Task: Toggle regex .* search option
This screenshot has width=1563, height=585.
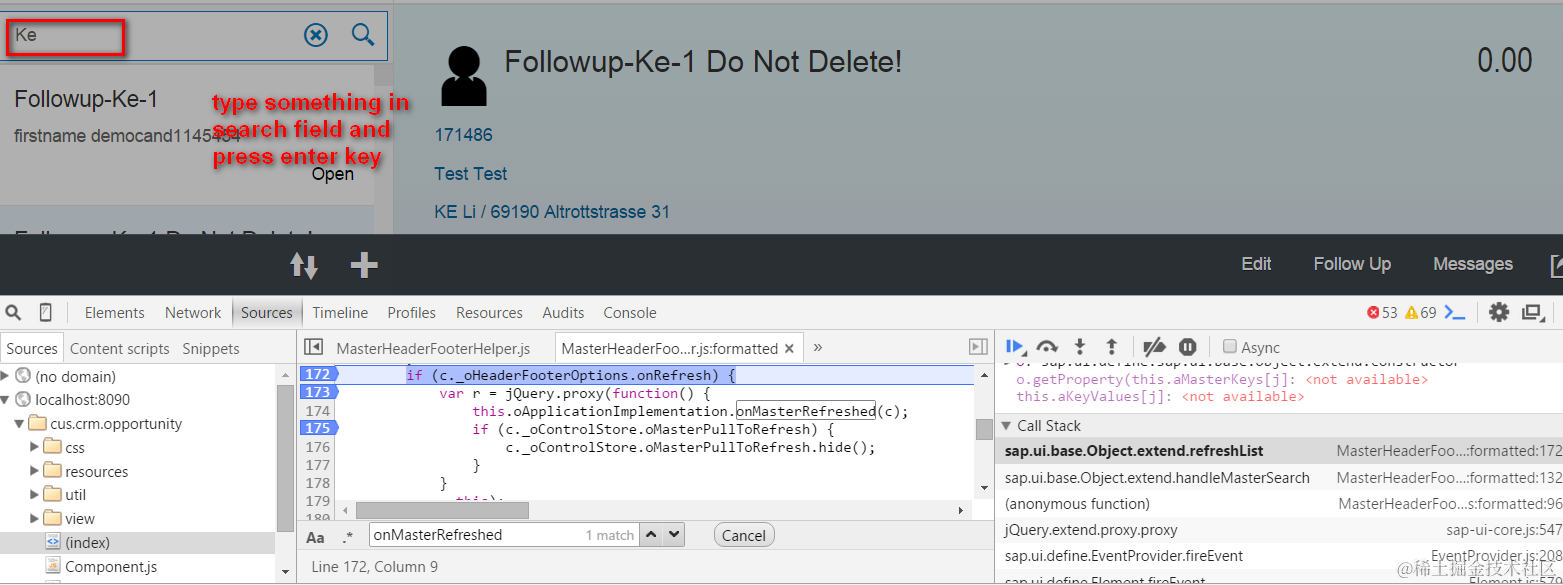Action: 347,536
